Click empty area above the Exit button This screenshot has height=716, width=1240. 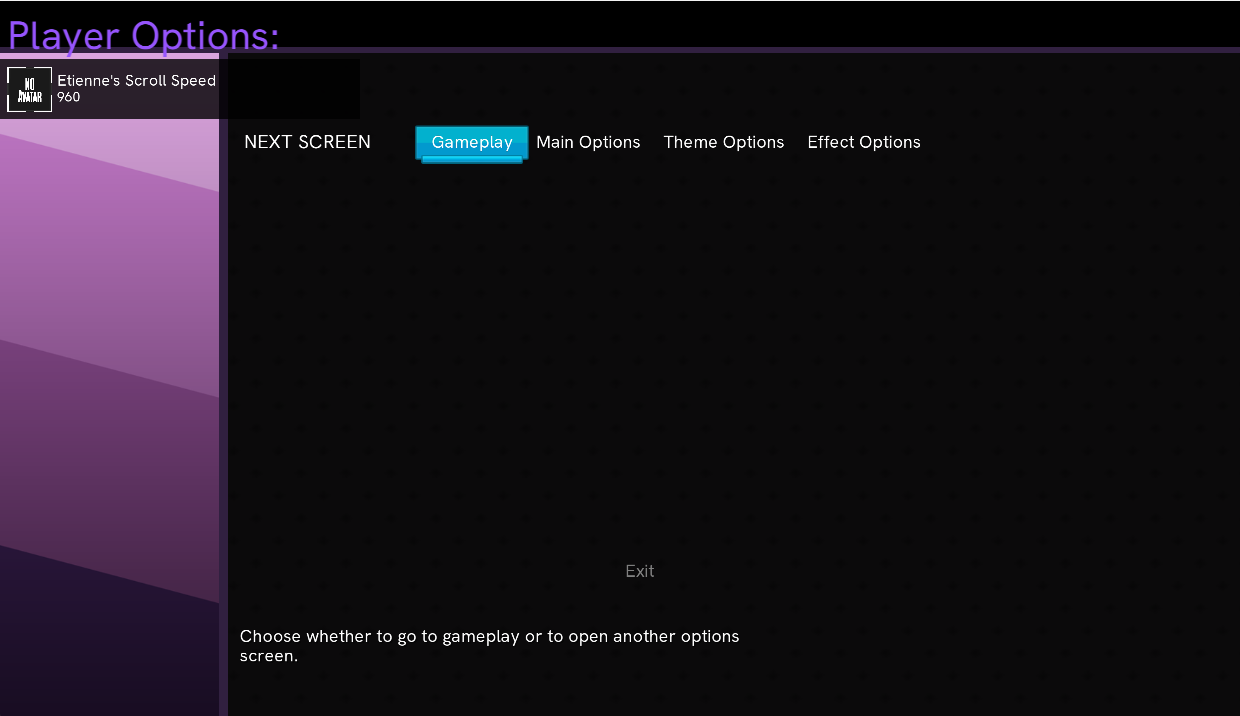640,400
